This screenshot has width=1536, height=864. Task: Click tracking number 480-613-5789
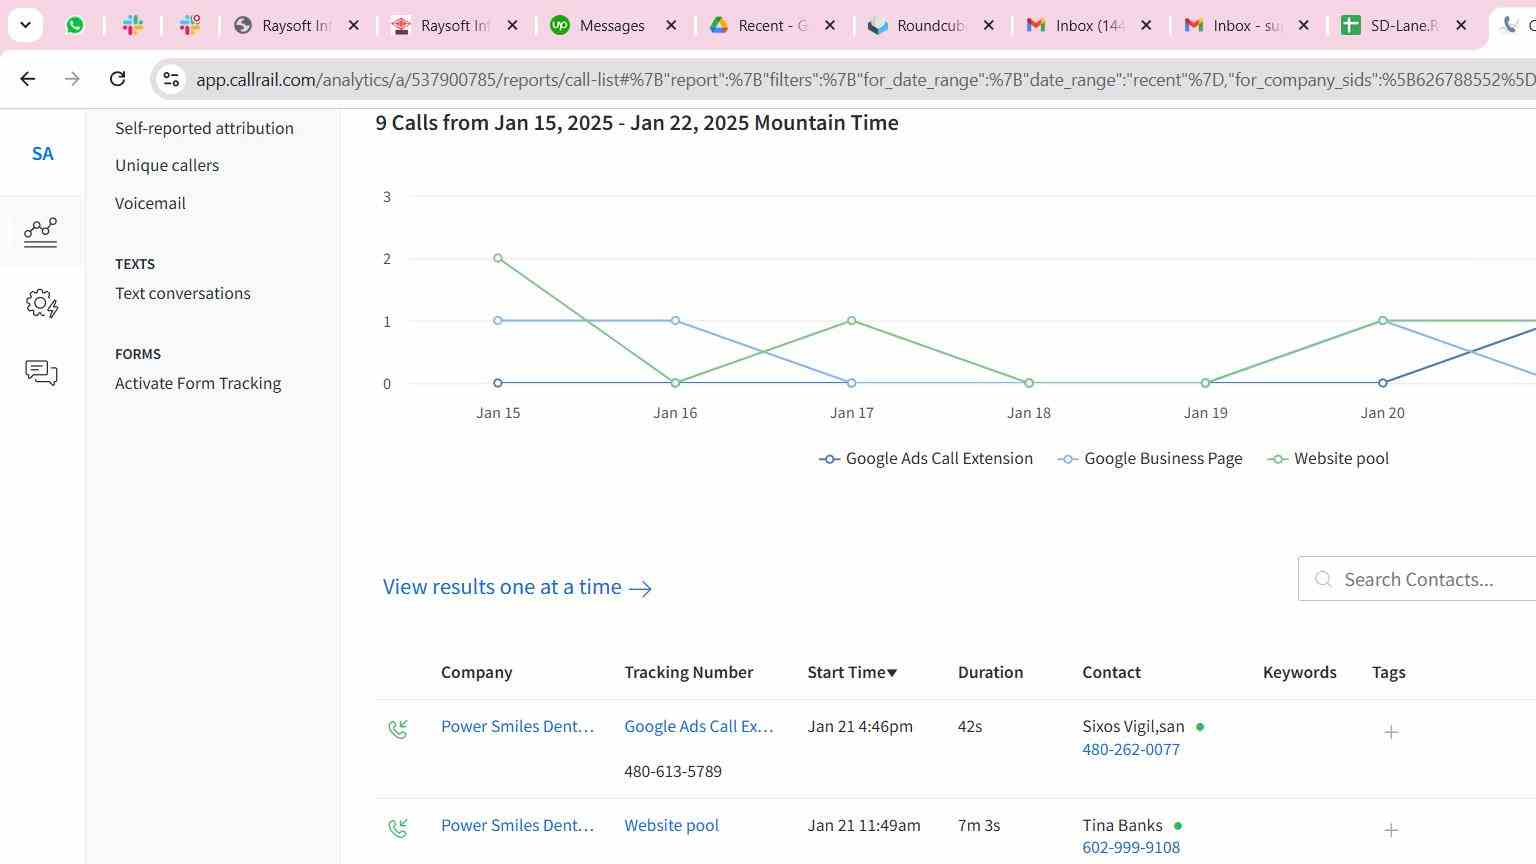tap(673, 771)
